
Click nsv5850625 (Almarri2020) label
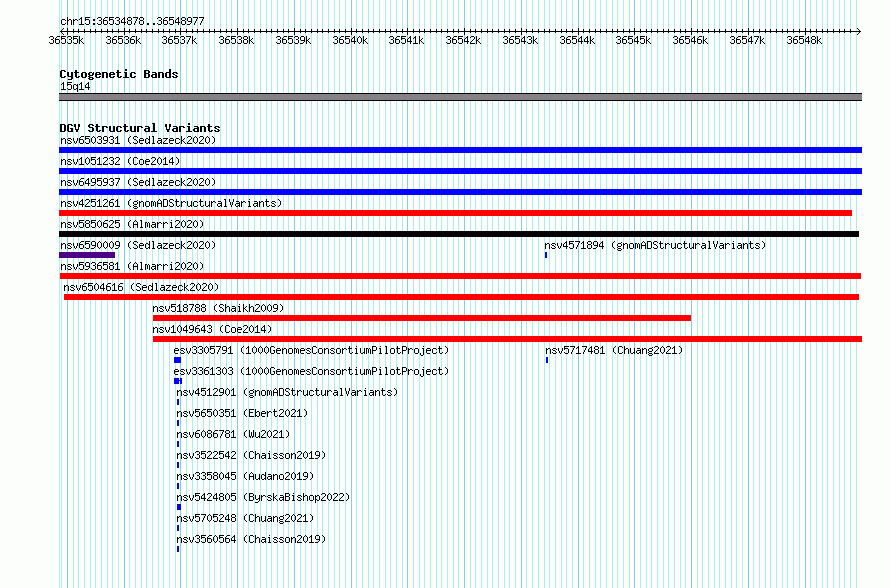132,224
